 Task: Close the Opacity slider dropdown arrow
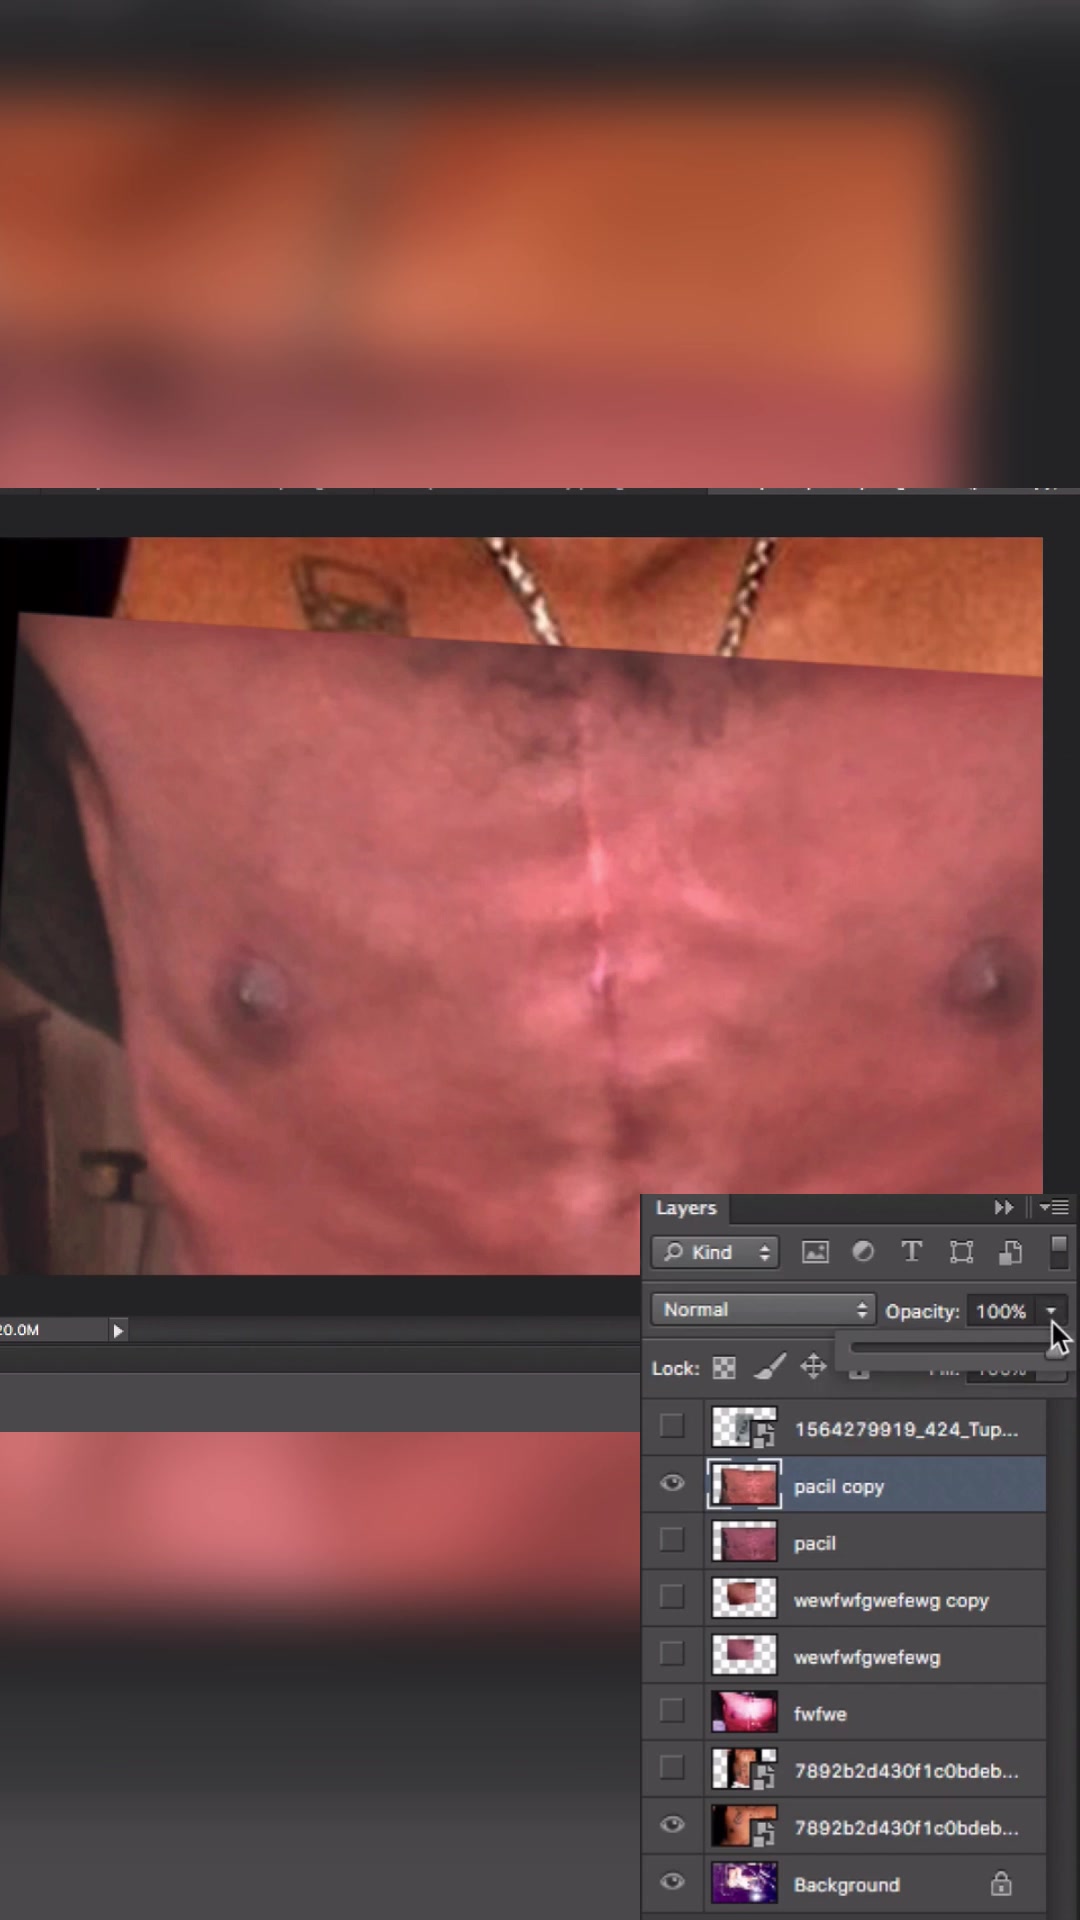[1051, 1311]
